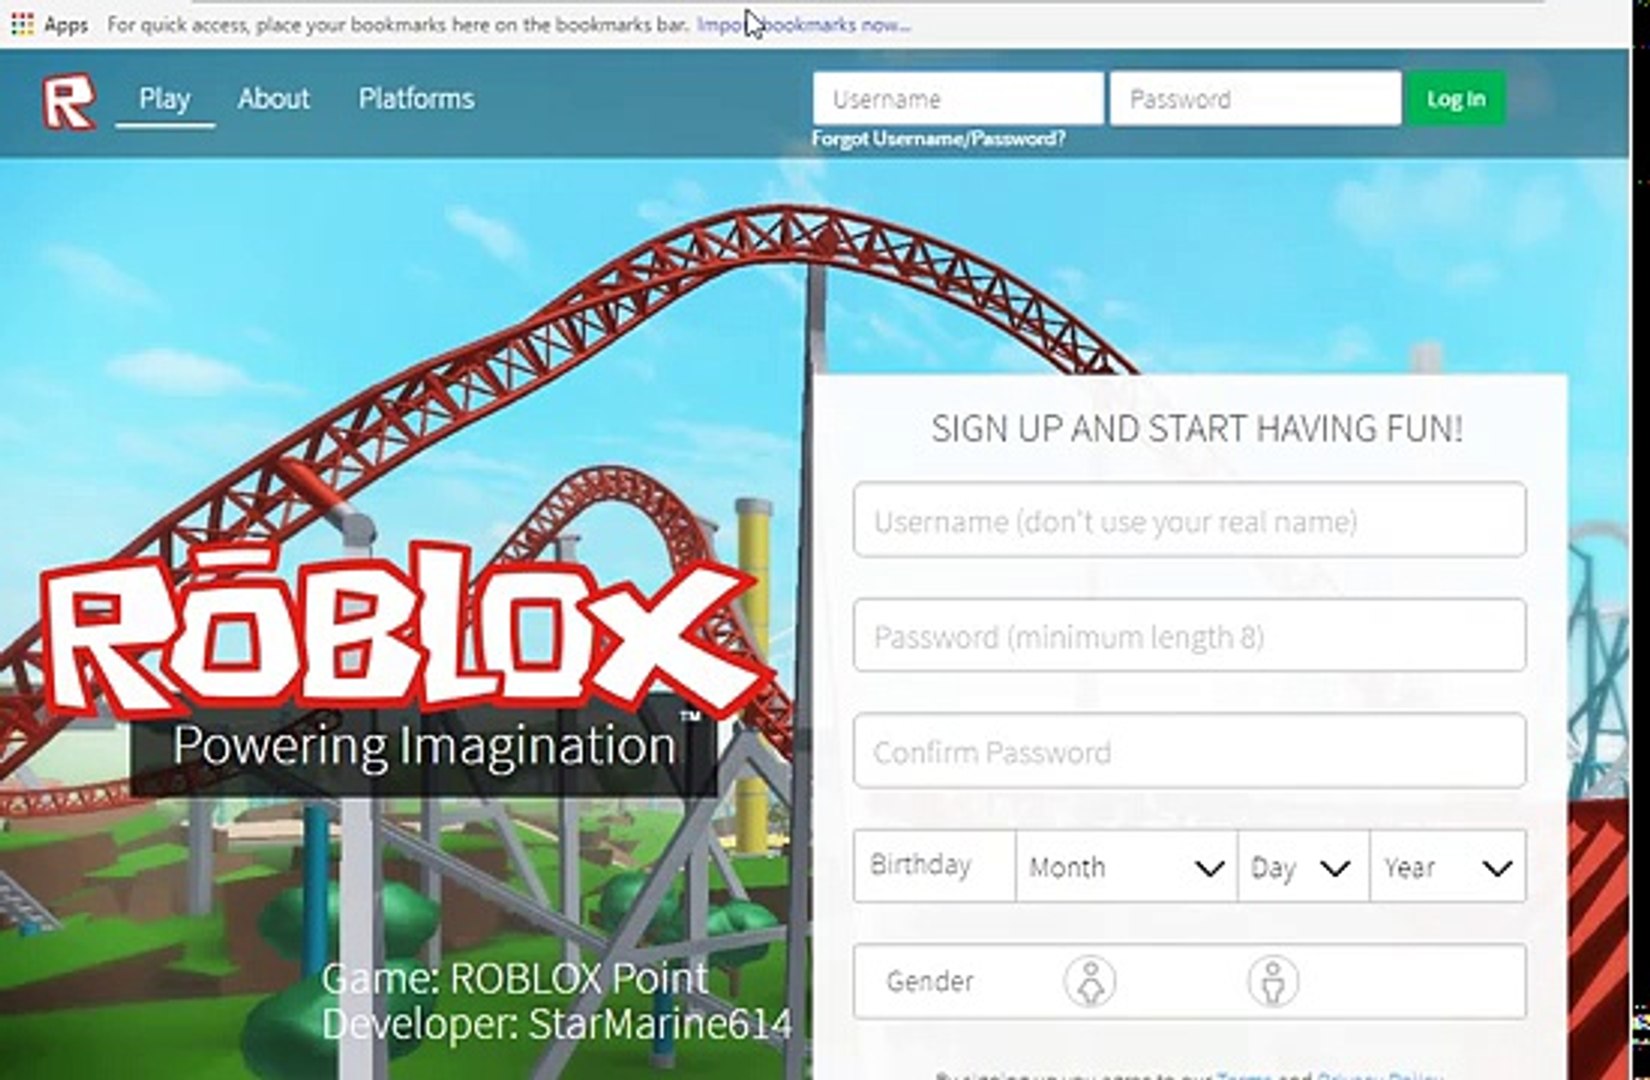Click the 'Powering Imagination' tagline text
This screenshot has width=1650, height=1080.
(x=425, y=746)
